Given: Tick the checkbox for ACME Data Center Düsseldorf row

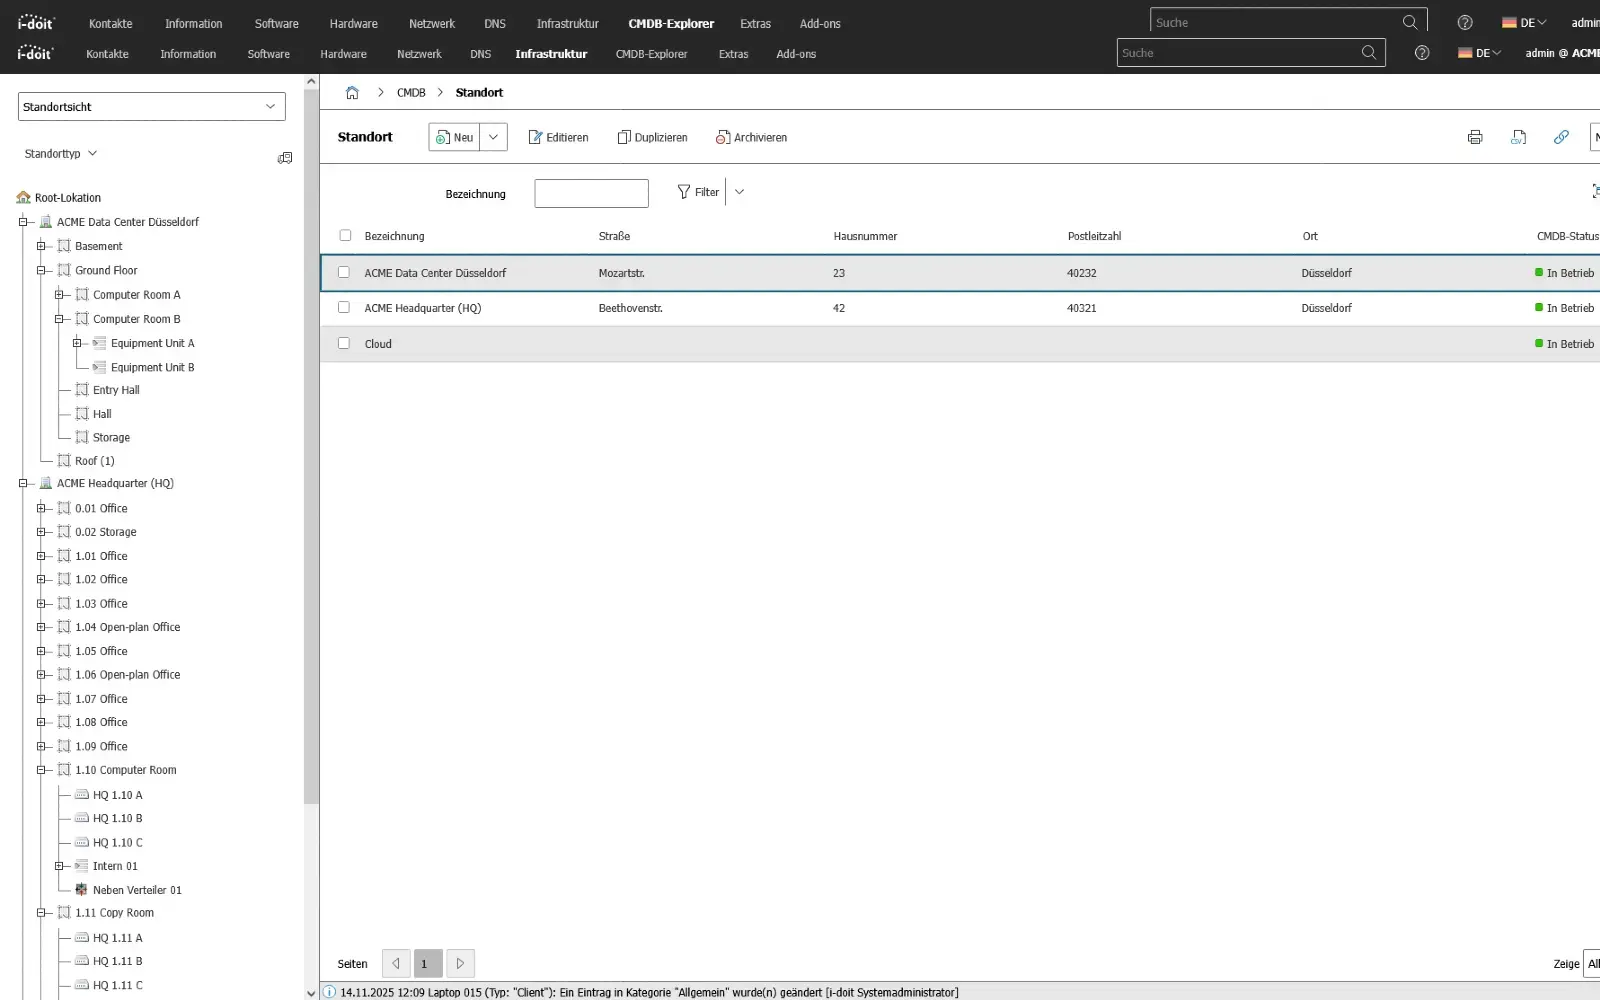Looking at the screenshot, I should click(344, 273).
